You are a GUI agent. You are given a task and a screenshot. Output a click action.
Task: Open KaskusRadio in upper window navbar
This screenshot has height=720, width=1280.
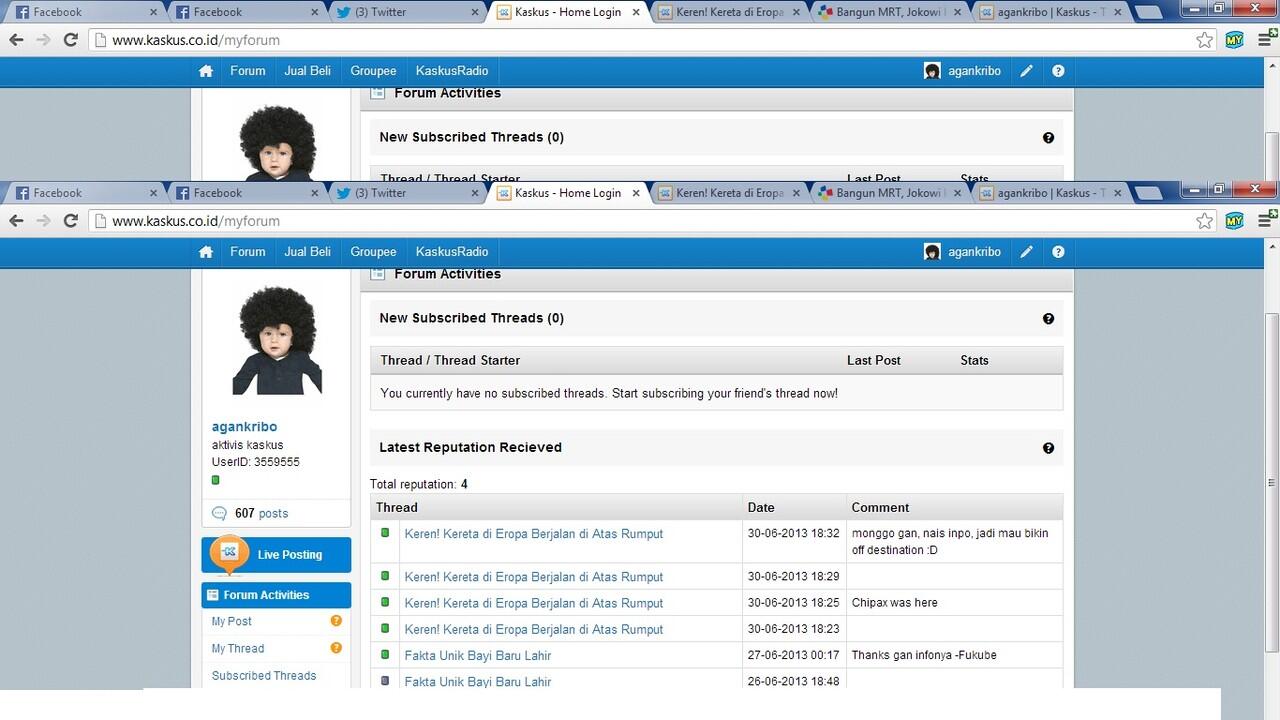click(452, 71)
